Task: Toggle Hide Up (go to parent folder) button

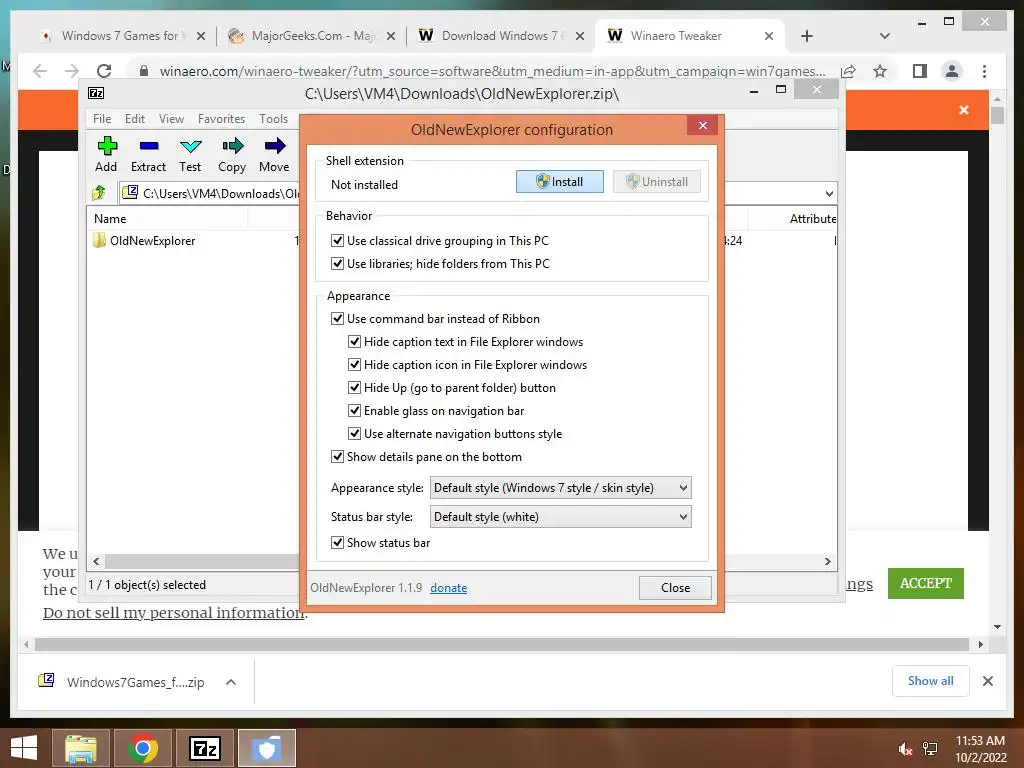Action: pos(354,387)
